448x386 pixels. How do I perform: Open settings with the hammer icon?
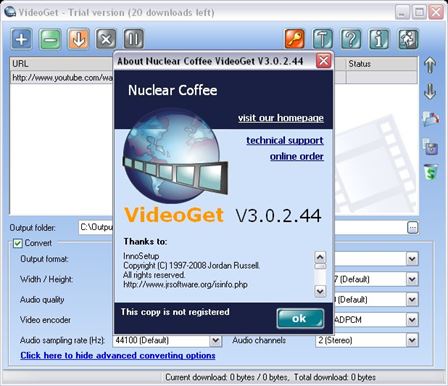322,39
